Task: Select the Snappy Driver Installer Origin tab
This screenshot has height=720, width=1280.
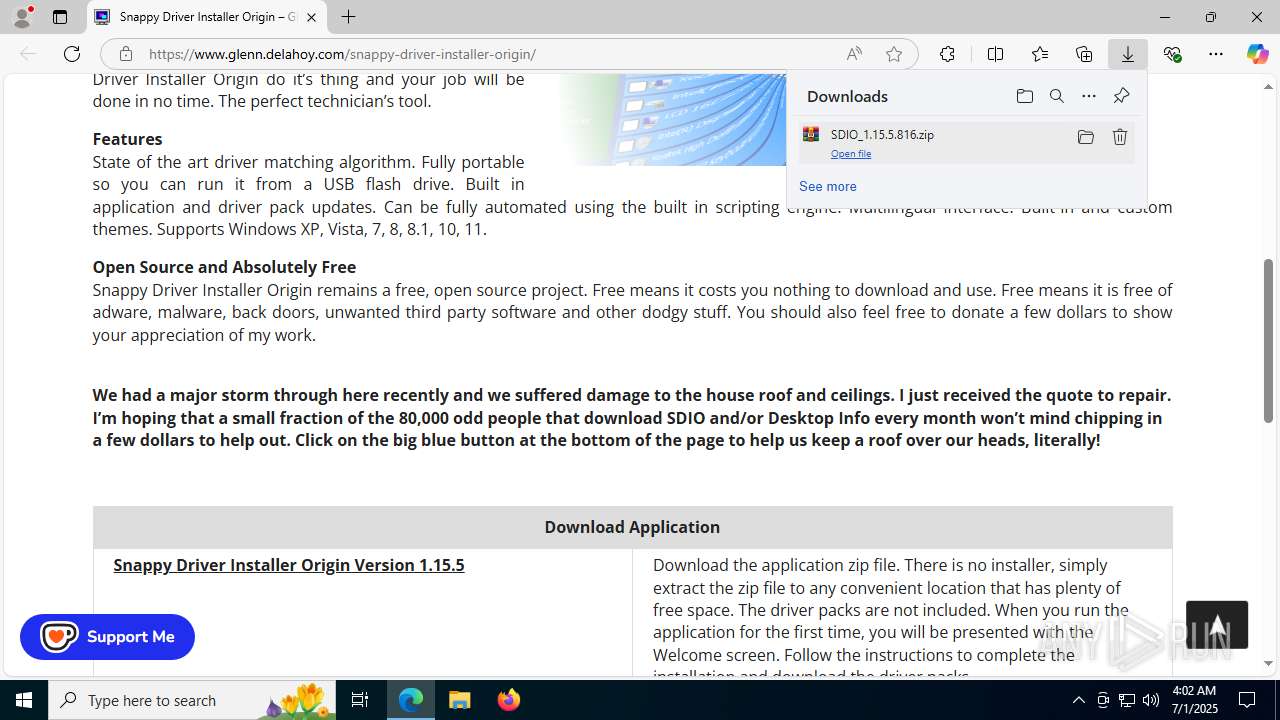Action: click(207, 17)
